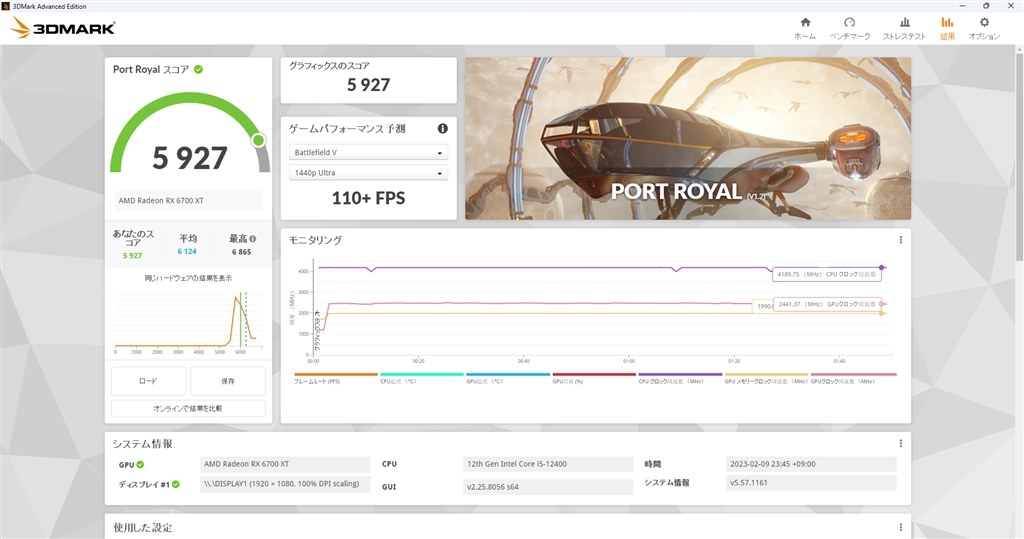Click the 保存 button
1024x539 pixels.
(x=228, y=381)
